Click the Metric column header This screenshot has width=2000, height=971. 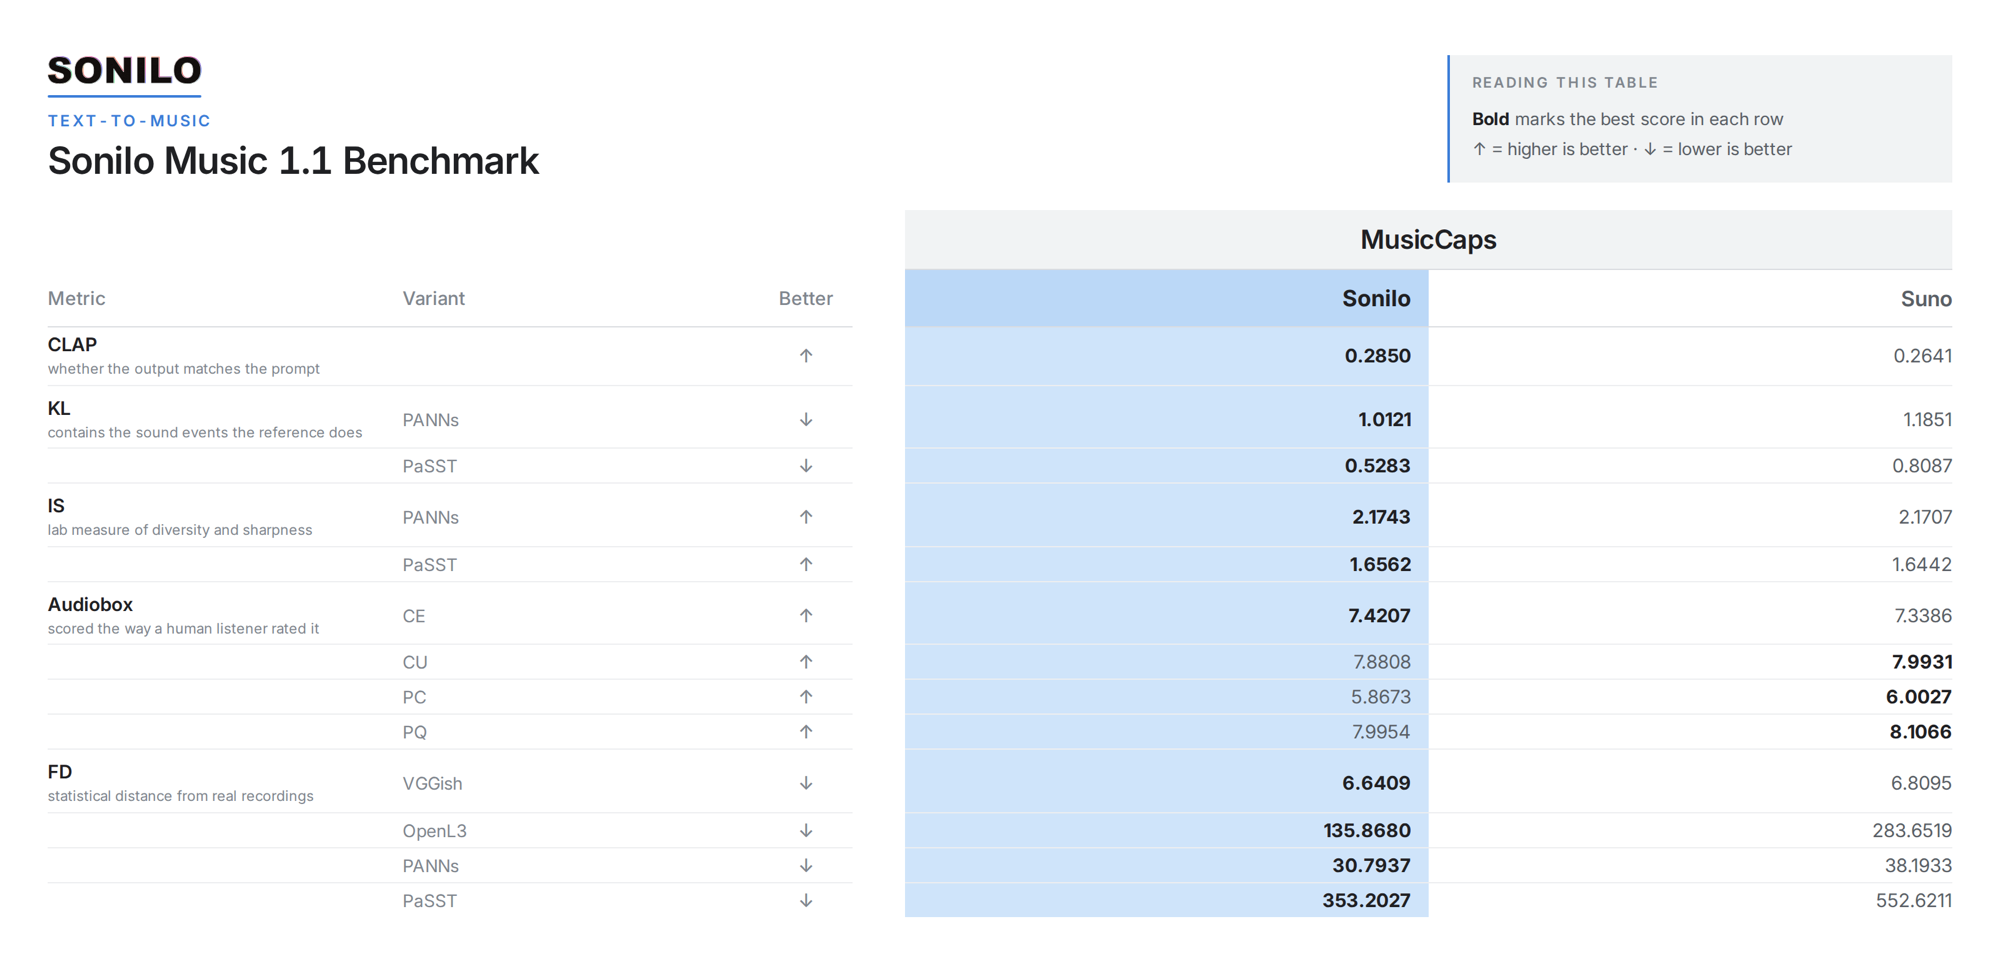77,299
